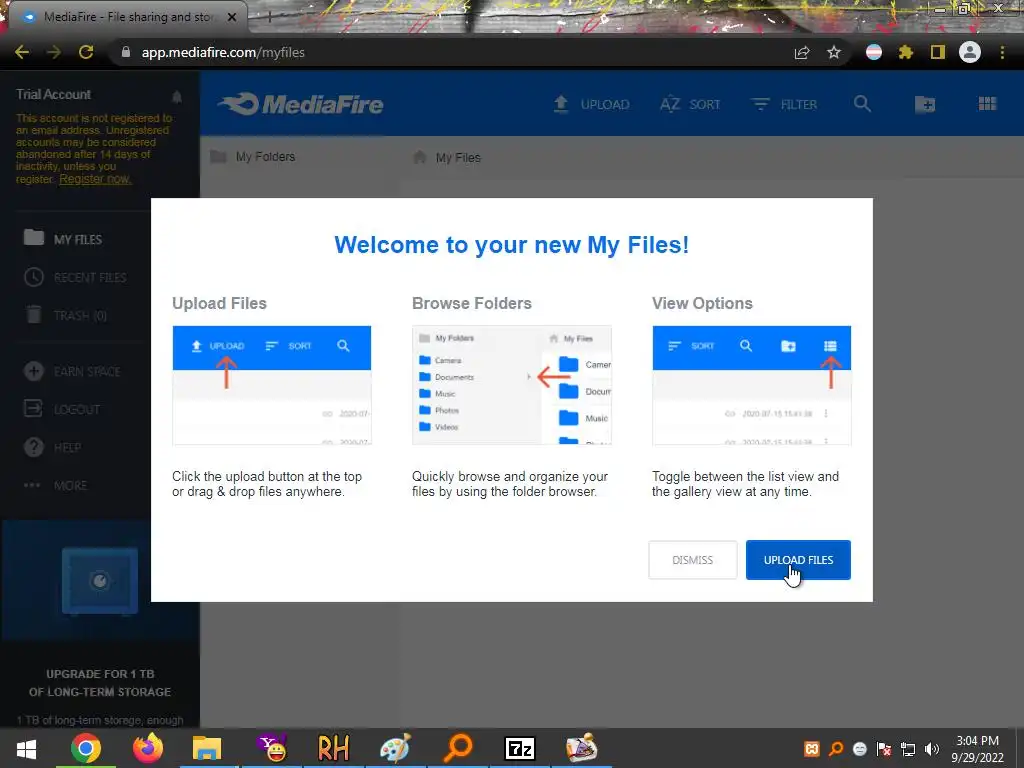Screen dimensions: 1024x768
Task: Open the AZ Sort option
Action: [x=690, y=104]
